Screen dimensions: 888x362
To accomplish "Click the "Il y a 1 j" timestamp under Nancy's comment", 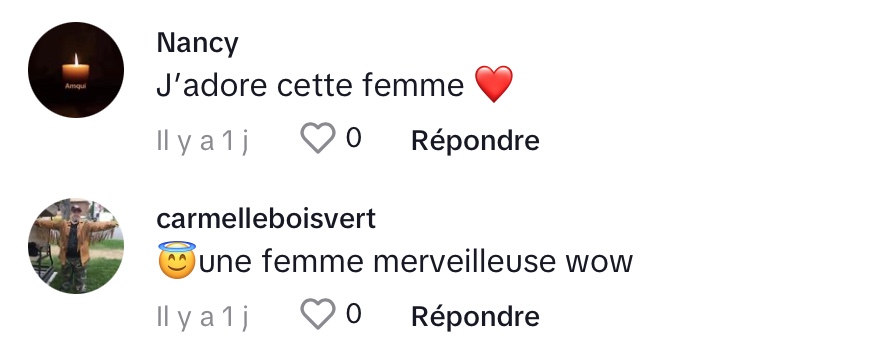I will pos(203,141).
